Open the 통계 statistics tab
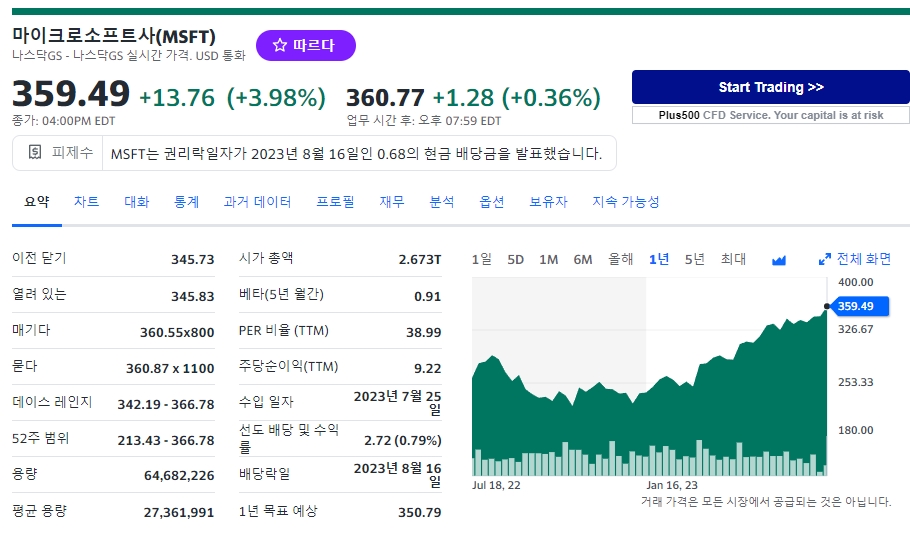Viewport: 910px width, 535px height. (x=186, y=202)
